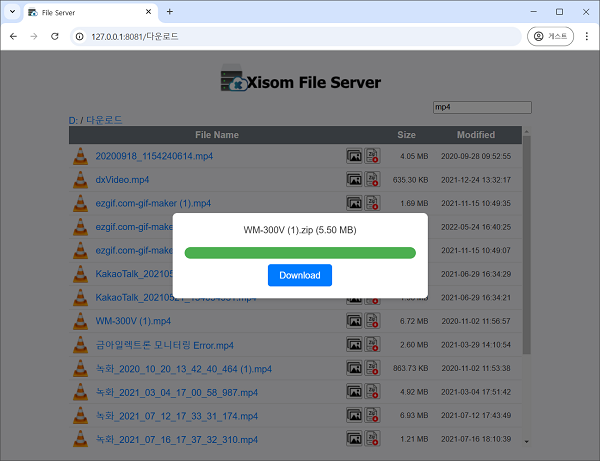
Task: Click the site info icon in address bar
Action: 80,36
